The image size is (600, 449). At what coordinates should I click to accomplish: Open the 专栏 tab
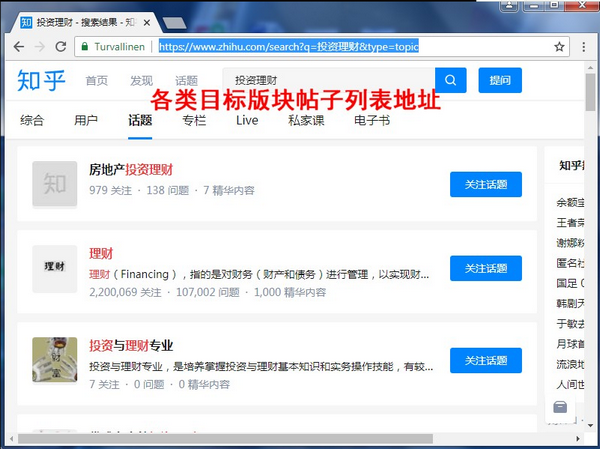194,121
